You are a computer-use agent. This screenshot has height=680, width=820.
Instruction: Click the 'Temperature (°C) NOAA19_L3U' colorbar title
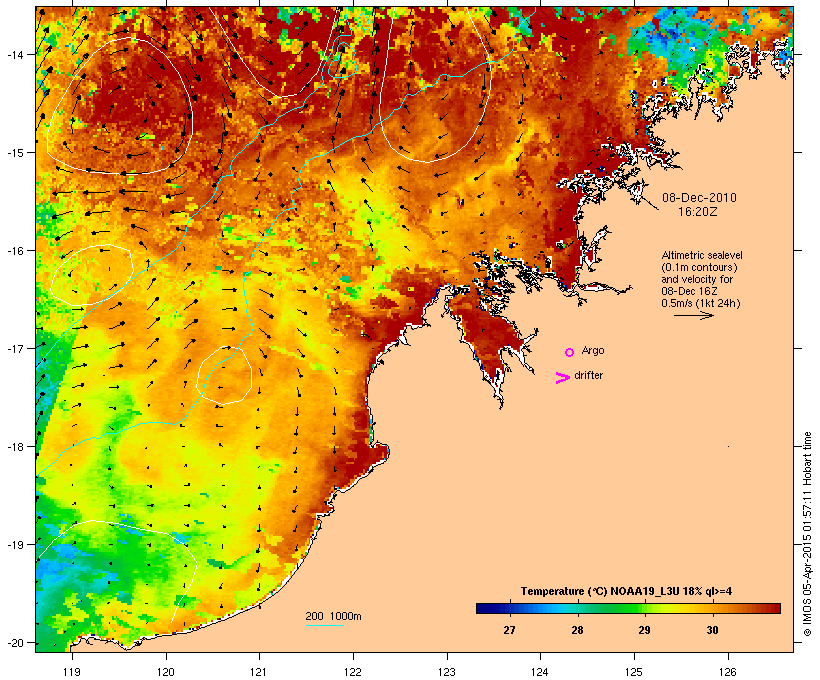tap(626, 591)
